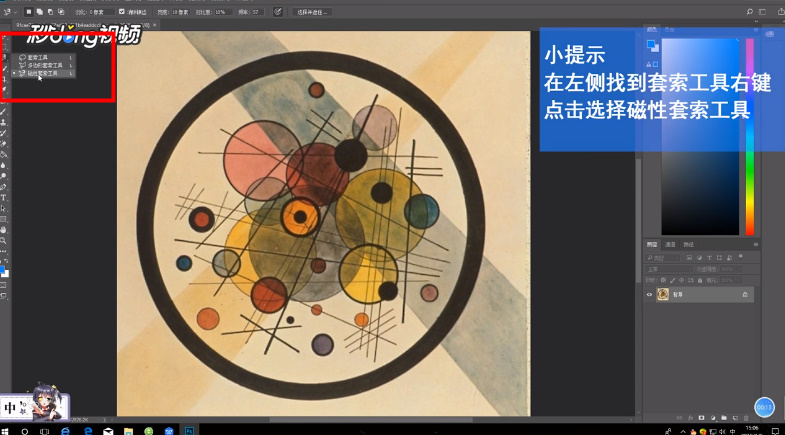Click lock position icon in Layers panel
Screen dimensions: 785x435
[x=681, y=280]
